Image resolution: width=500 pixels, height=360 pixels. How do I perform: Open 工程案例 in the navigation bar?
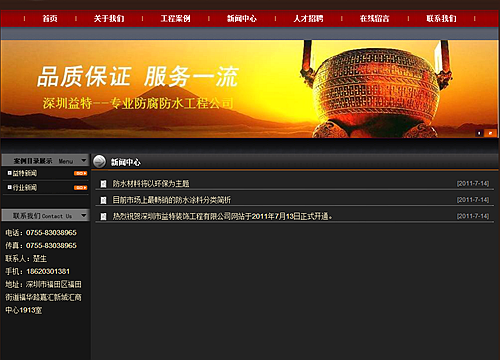click(175, 18)
